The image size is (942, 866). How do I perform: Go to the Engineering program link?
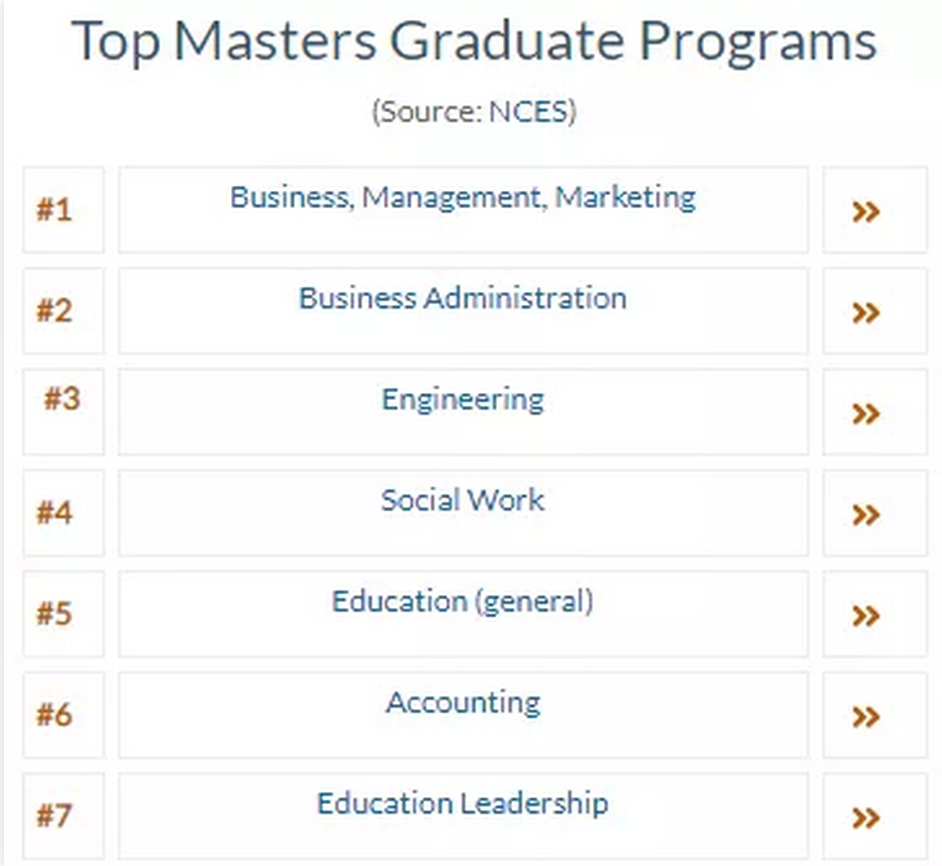(463, 399)
